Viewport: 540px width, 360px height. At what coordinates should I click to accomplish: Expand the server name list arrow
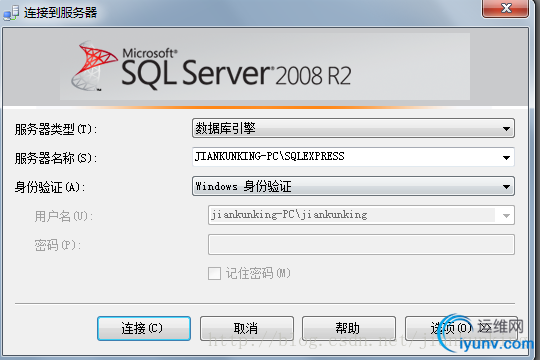(x=506, y=158)
